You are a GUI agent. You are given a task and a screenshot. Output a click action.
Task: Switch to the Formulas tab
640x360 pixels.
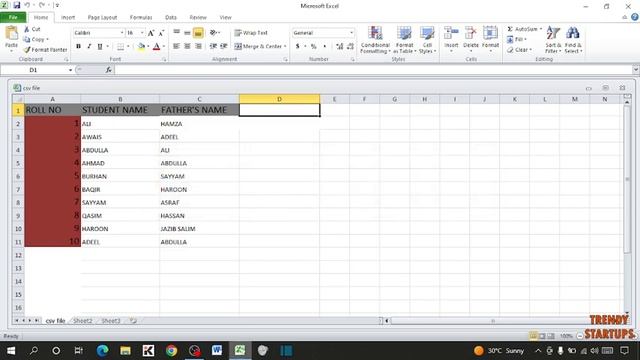pyautogui.click(x=141, y=18)
